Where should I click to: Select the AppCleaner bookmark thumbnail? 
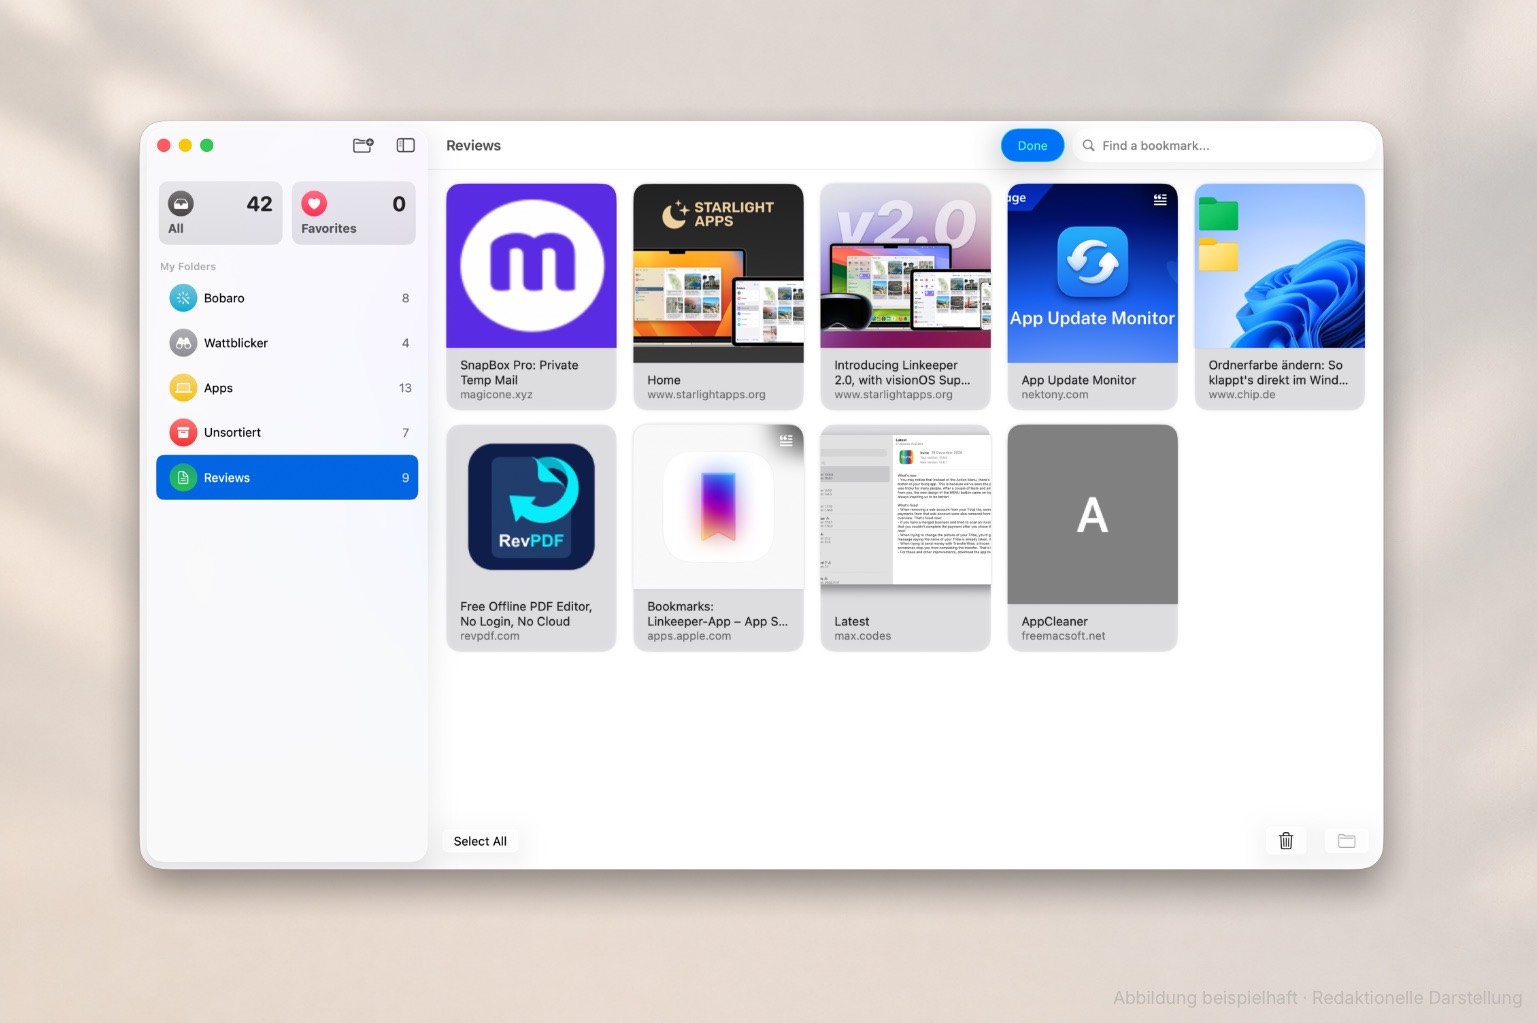pyautogui.click(x=1092, y=514)
